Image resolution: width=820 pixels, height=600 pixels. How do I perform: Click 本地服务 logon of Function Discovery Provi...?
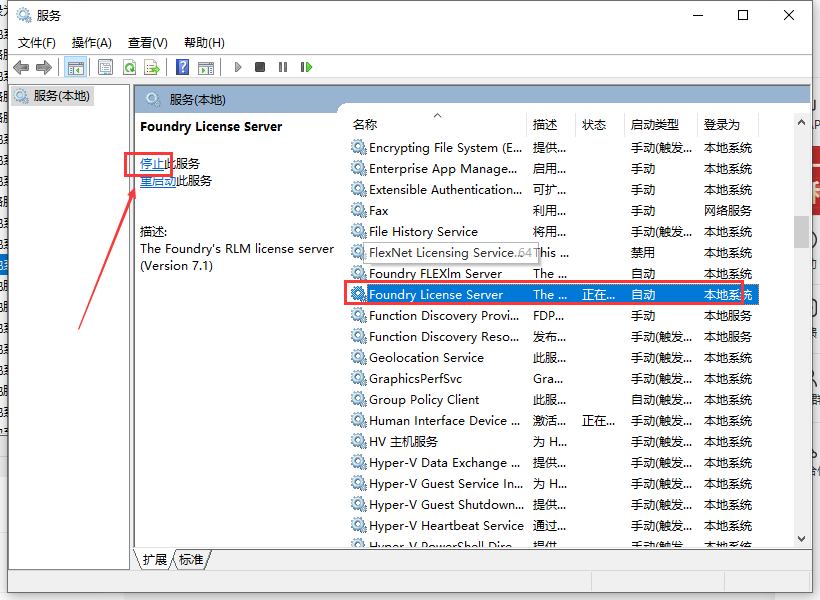[727, 315]
